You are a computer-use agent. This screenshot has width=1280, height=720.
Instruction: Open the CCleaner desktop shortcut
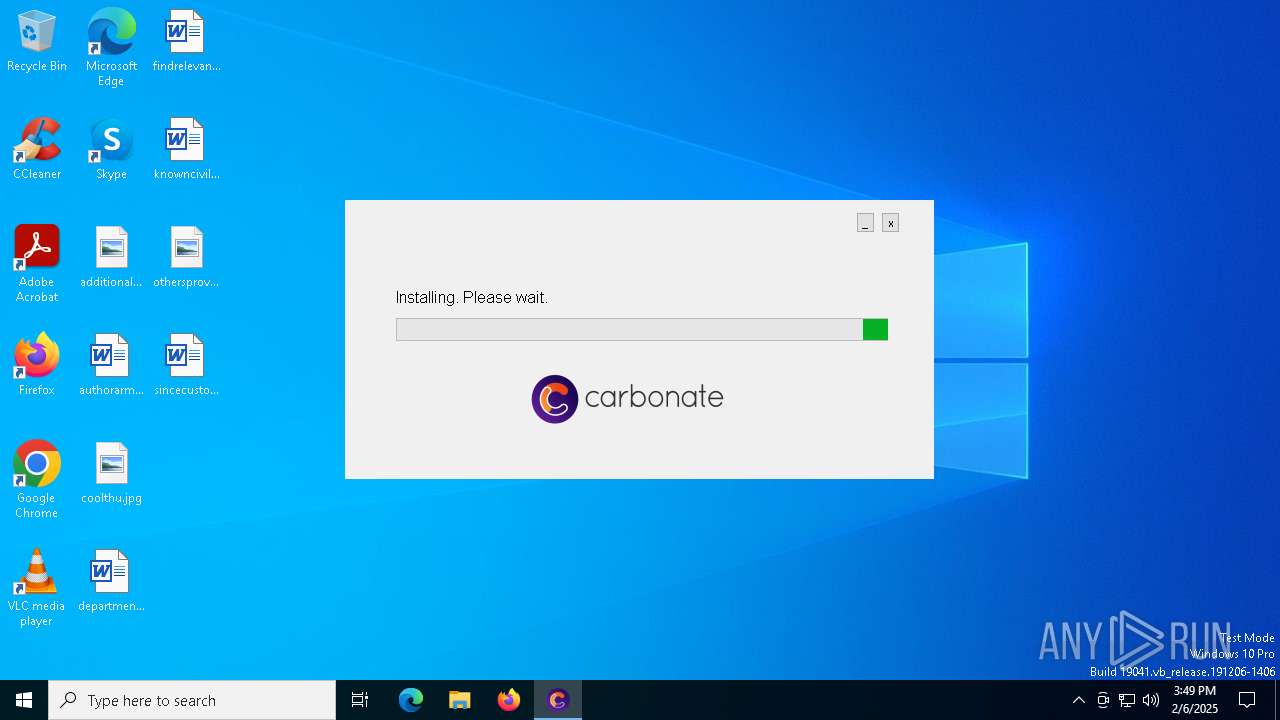tap(37, 150)
